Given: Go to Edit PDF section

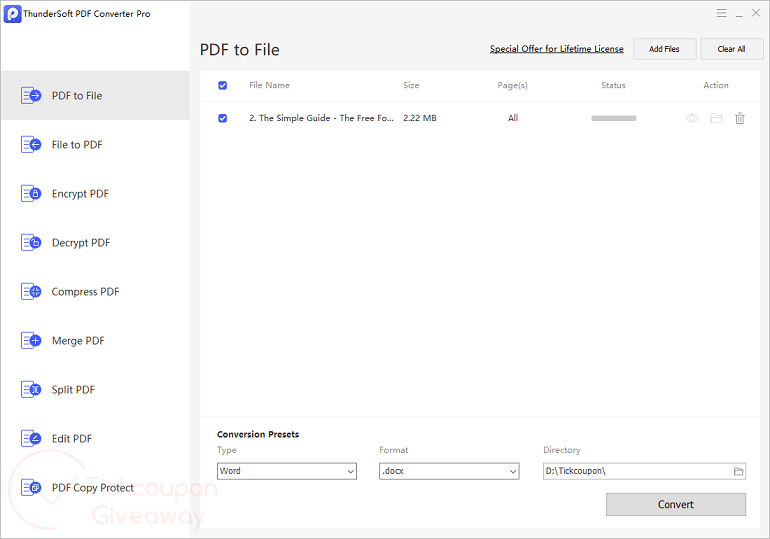Looking at the screenshot, I should tap(95, 438).
